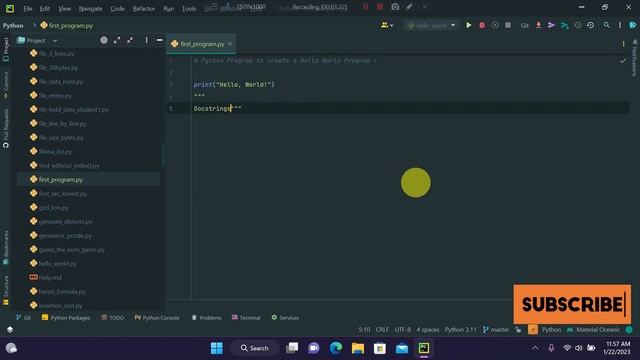The image size is (640, 360).
Task: Select Help.md in the project tree
Action: (50, 278)
